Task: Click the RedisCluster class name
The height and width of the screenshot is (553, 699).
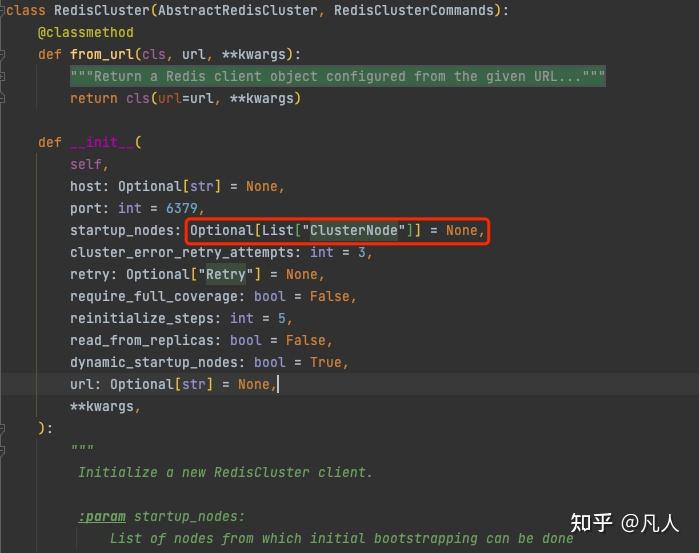Action: pyautogui.click(x=102, y=10)
